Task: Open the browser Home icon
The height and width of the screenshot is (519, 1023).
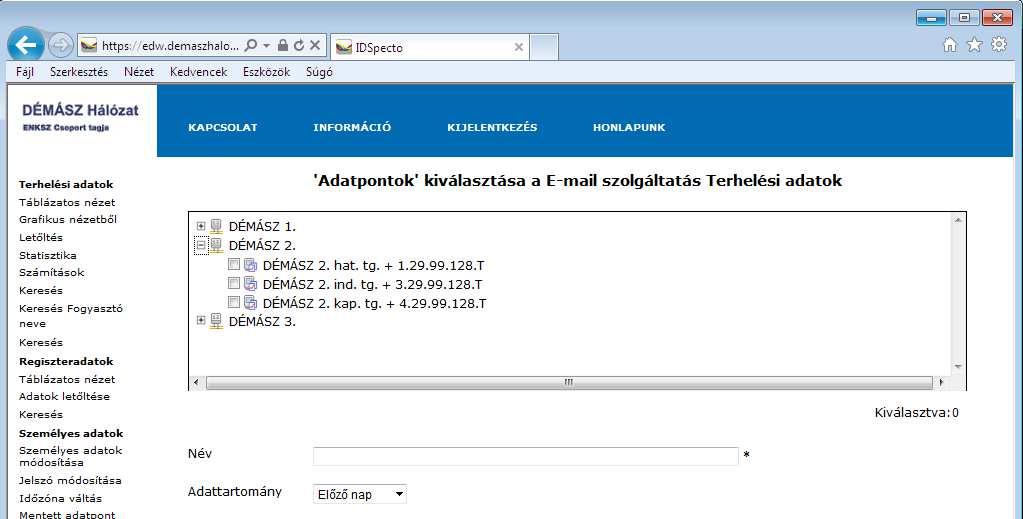Action: click(x=951, y=44)
